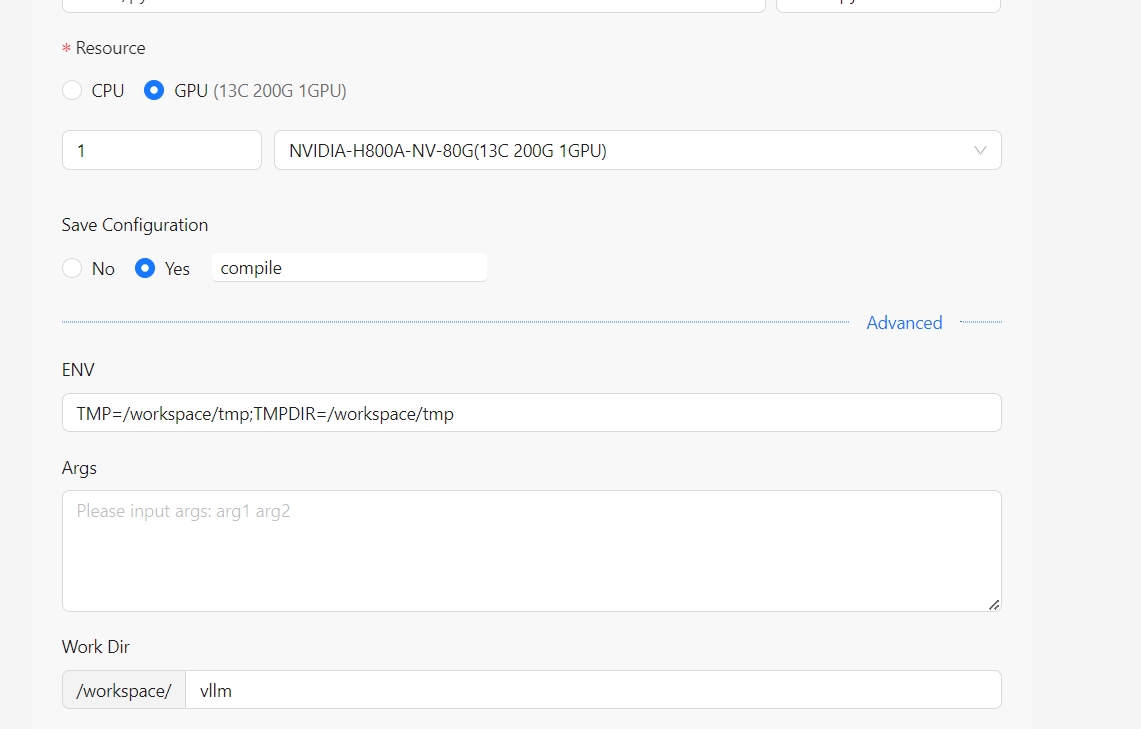Choose Yes for Save Configuration
Screen dimensions: 1141x729
pyautogui.click(x=145, y=269)
